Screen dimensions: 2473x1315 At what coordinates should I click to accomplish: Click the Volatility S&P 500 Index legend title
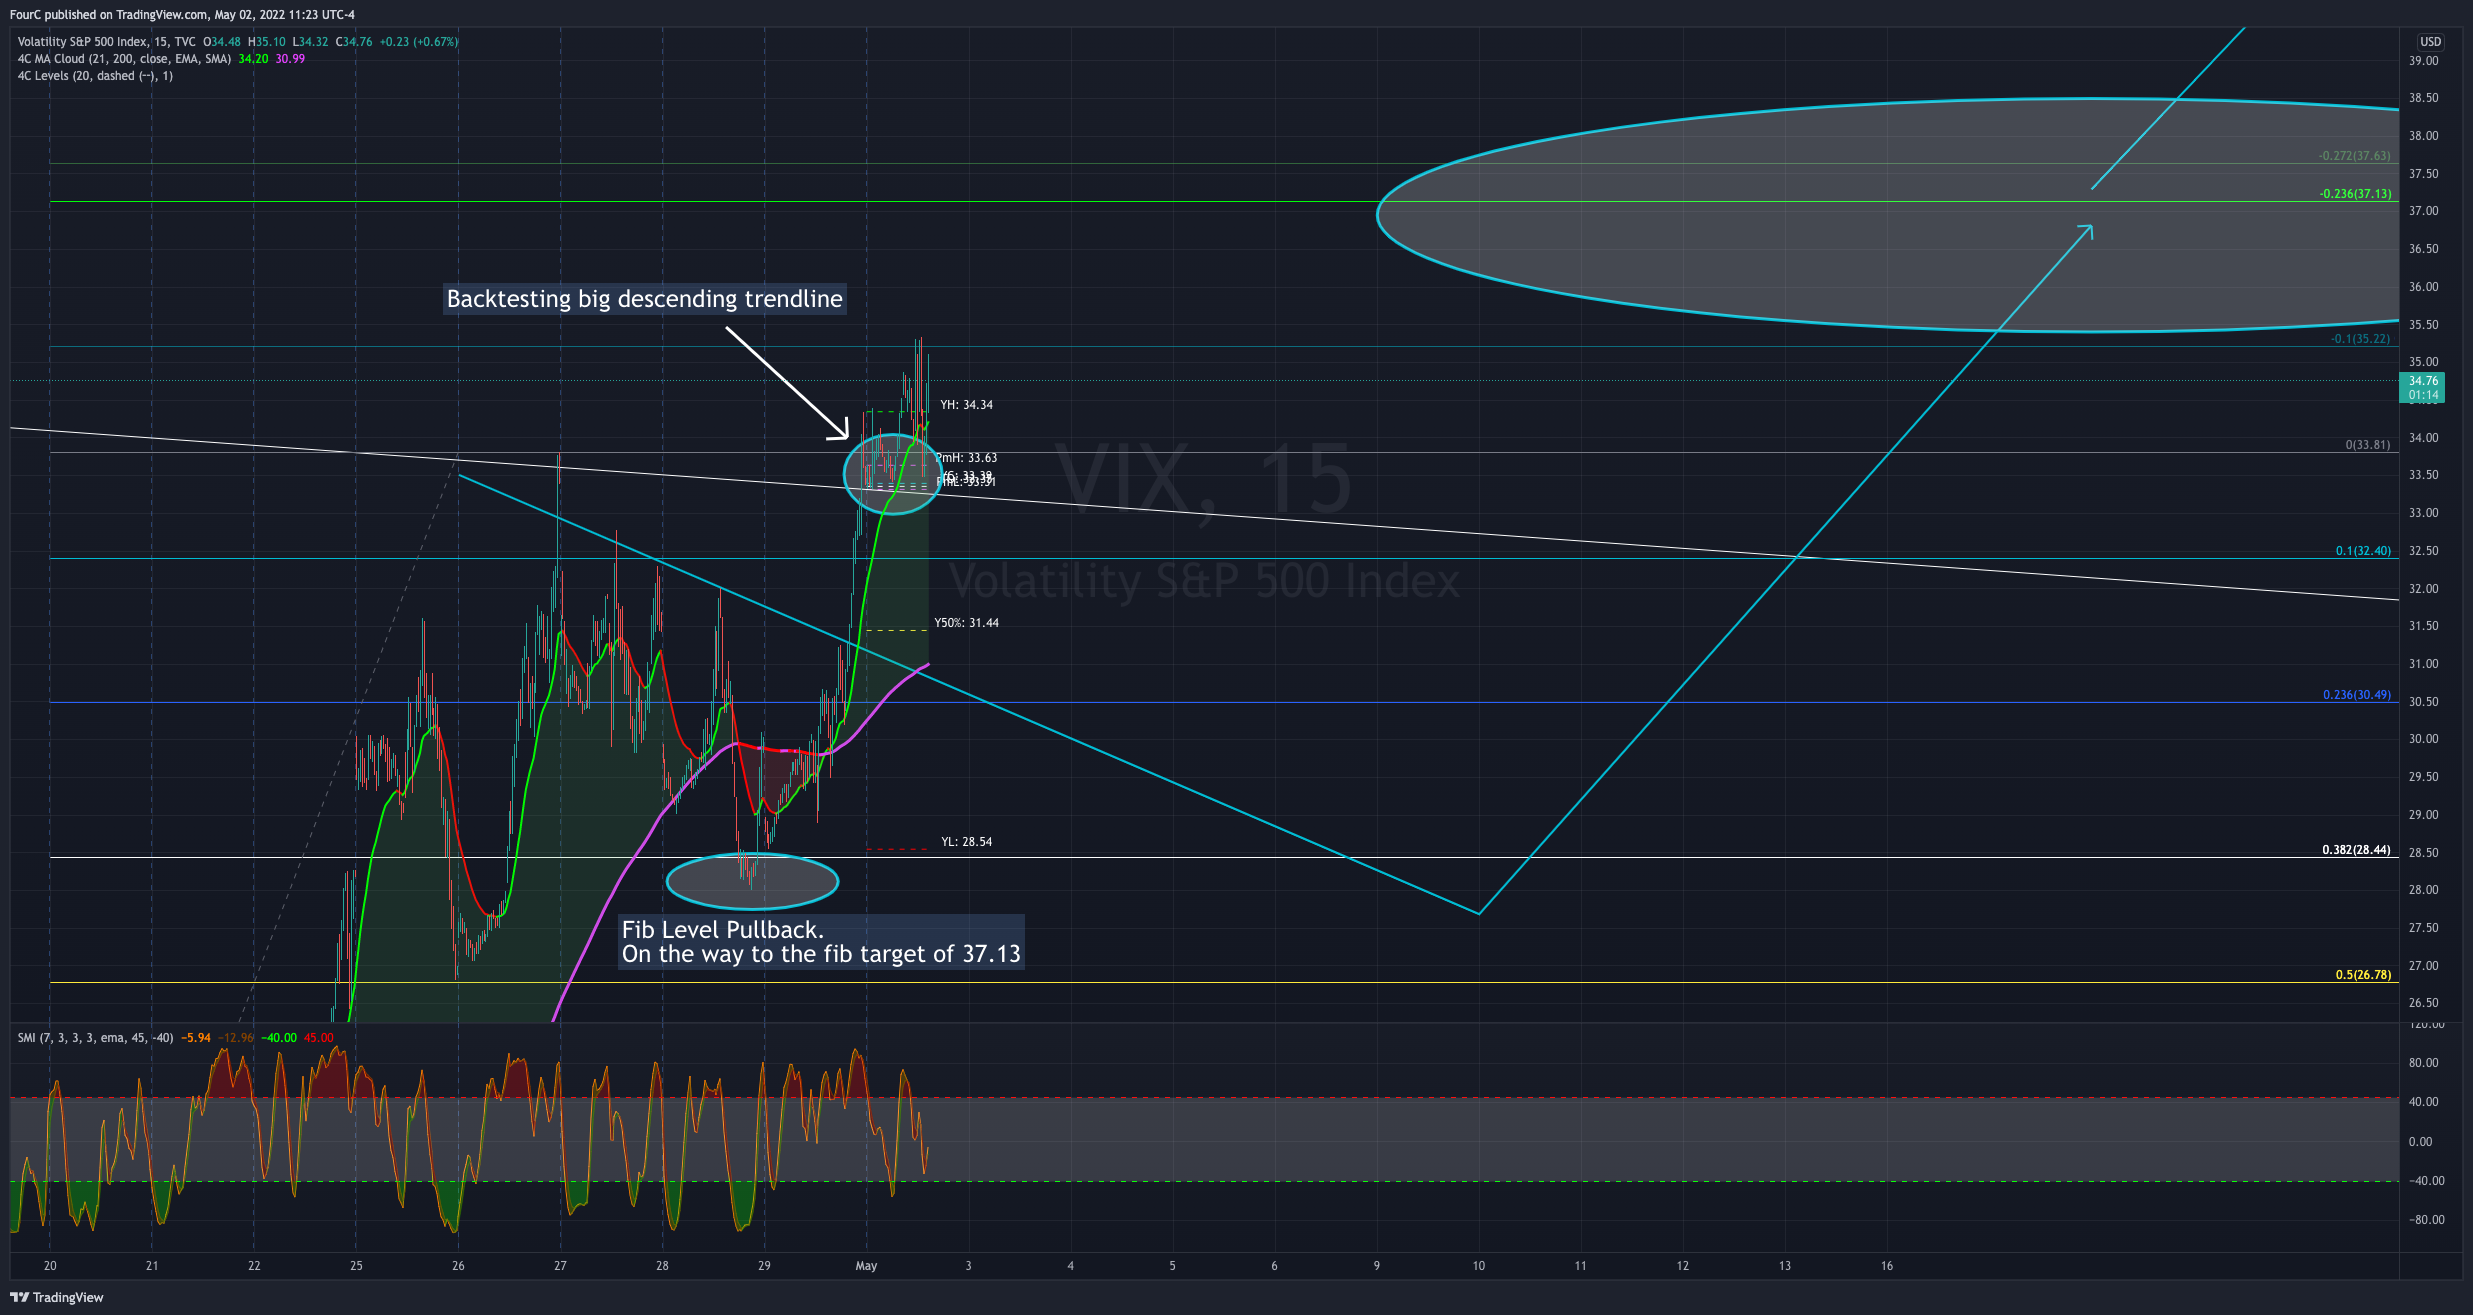pos(106,42)
